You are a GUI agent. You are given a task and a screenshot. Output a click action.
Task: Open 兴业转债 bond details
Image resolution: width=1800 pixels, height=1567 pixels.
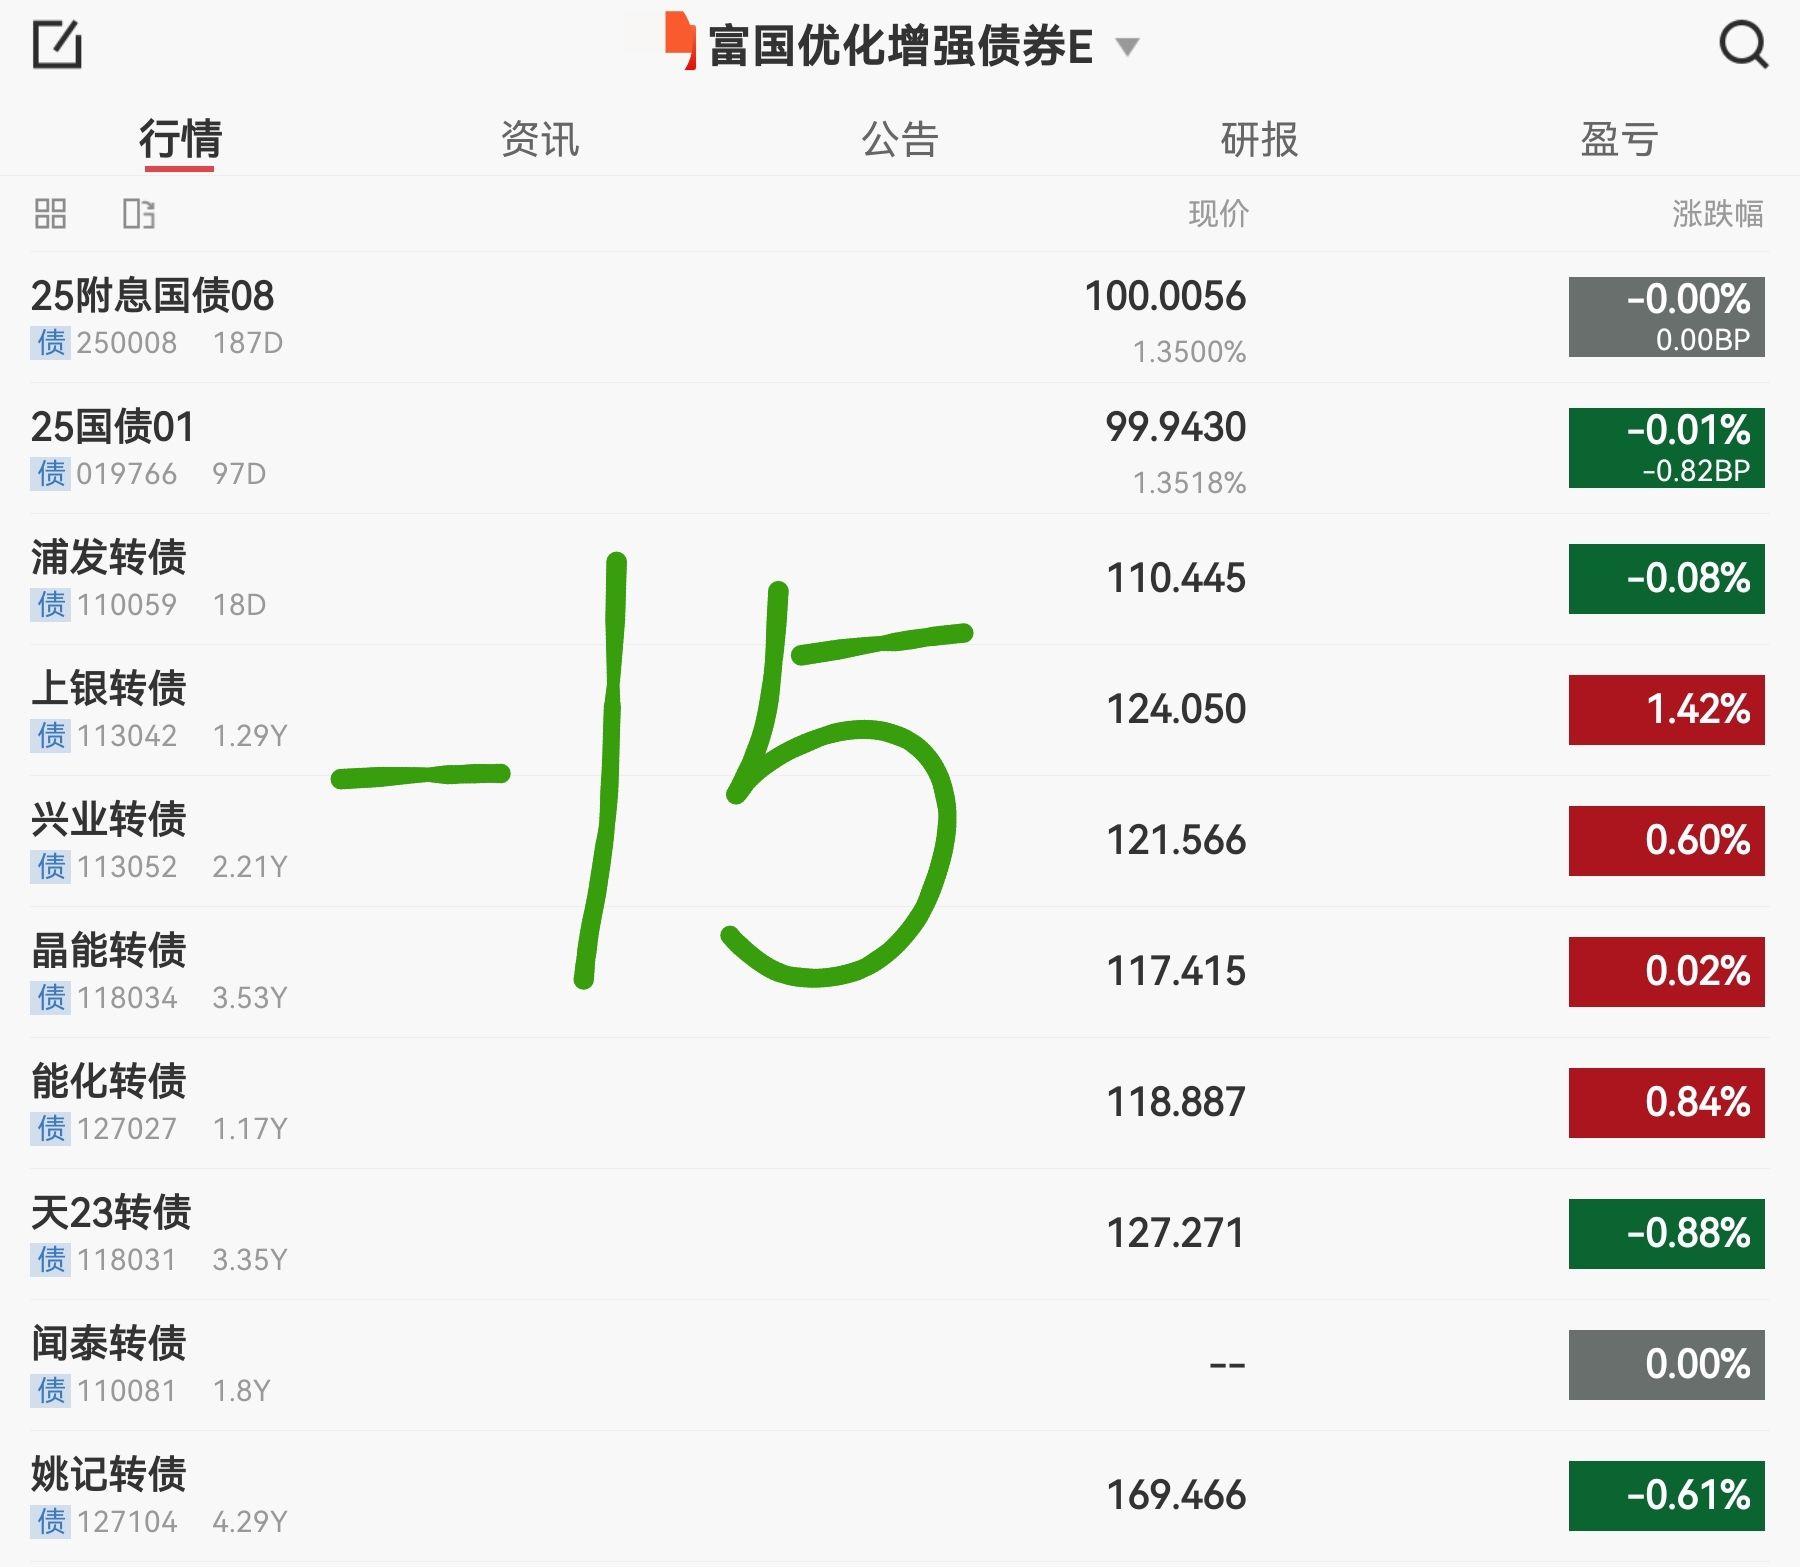(899, 841)
